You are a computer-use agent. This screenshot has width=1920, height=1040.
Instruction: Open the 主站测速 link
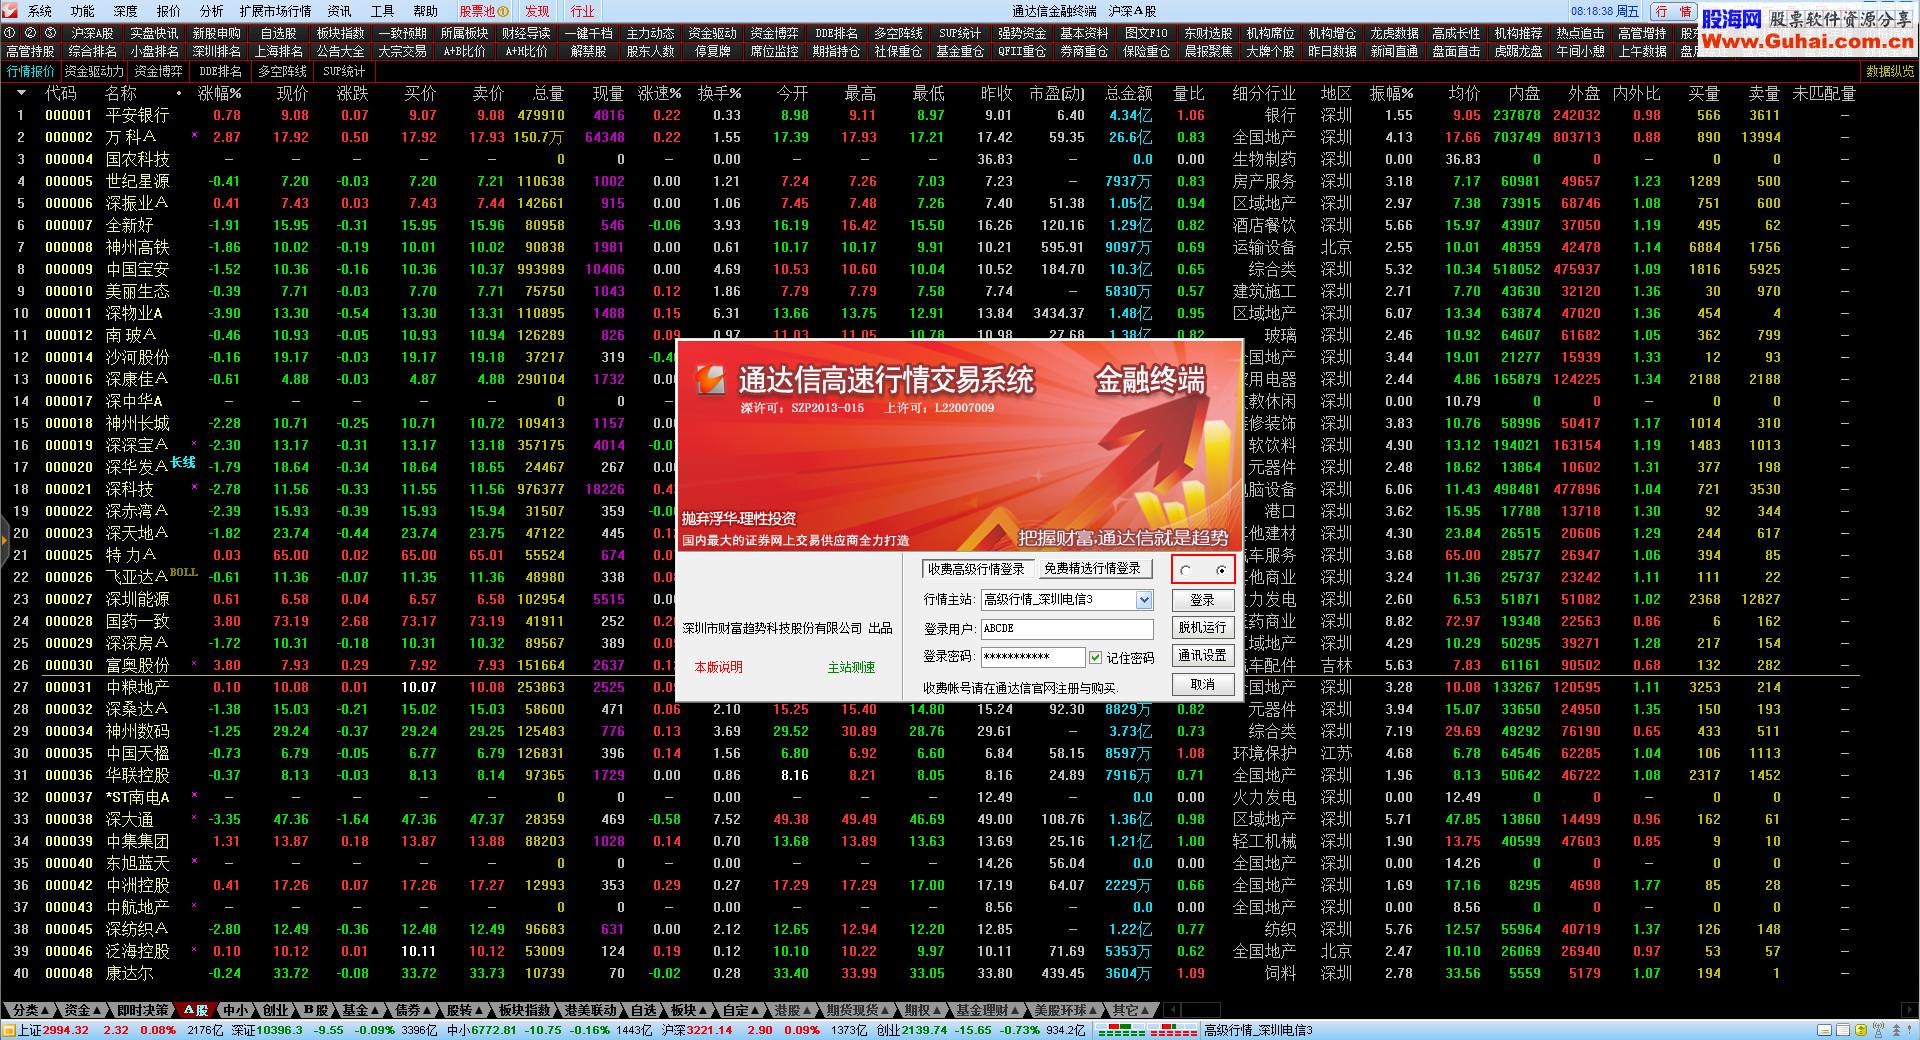click(x=851, y=667)
